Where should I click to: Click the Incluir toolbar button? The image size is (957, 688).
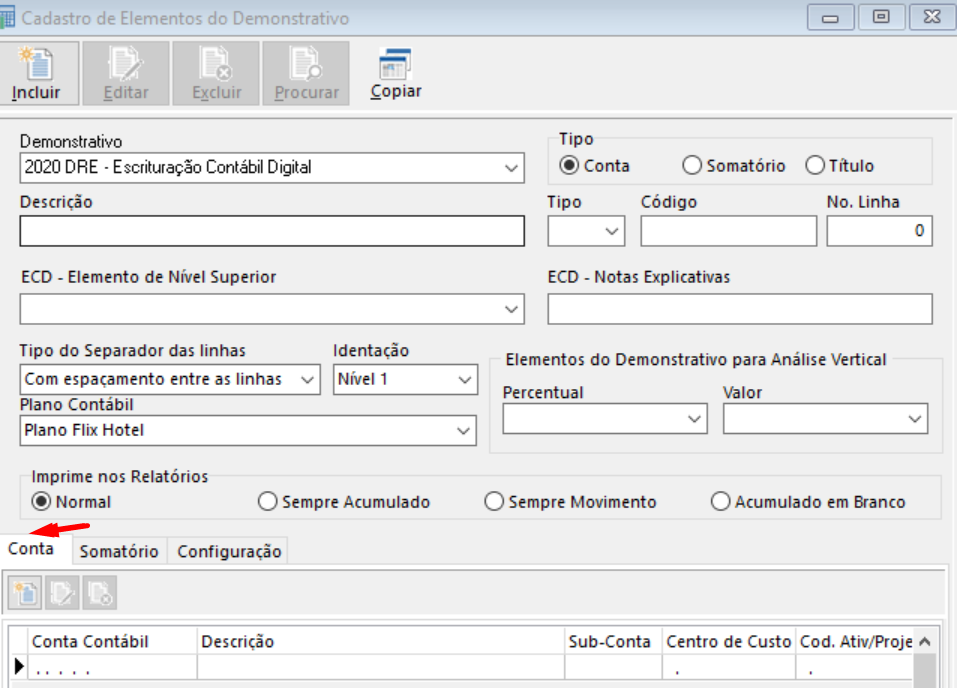(38, 73)
